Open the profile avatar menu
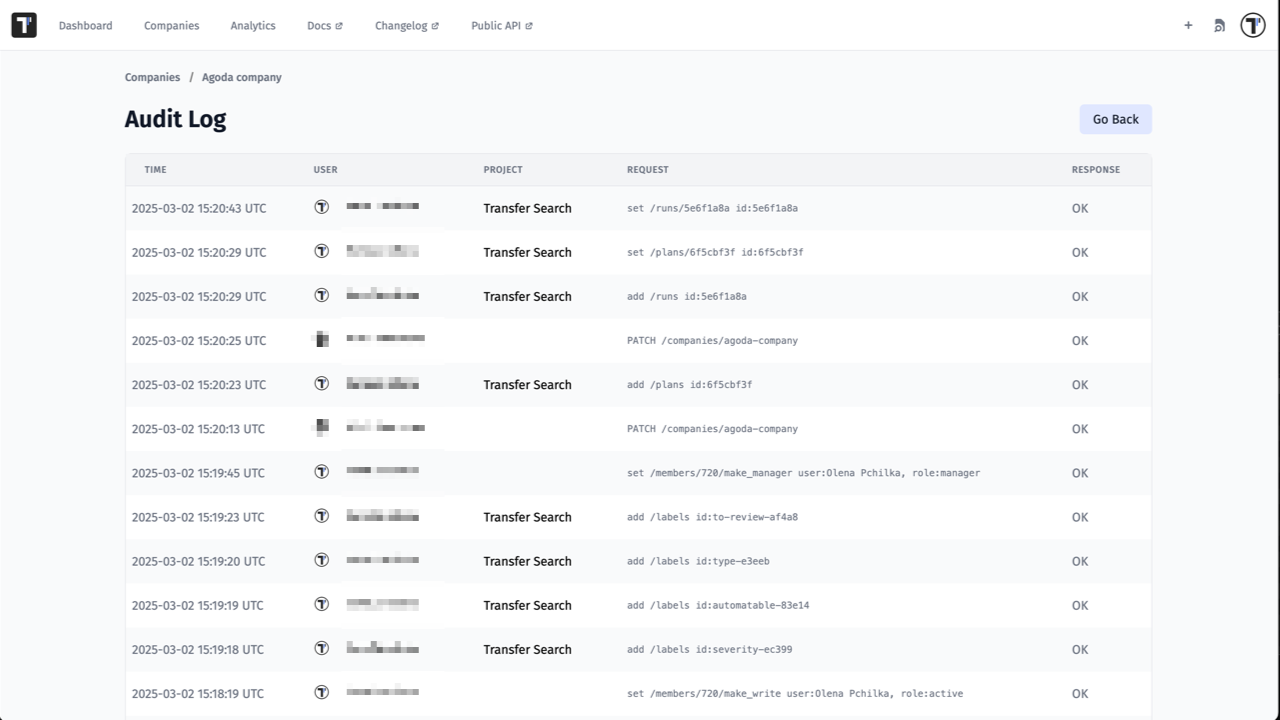 (1252, 25)
